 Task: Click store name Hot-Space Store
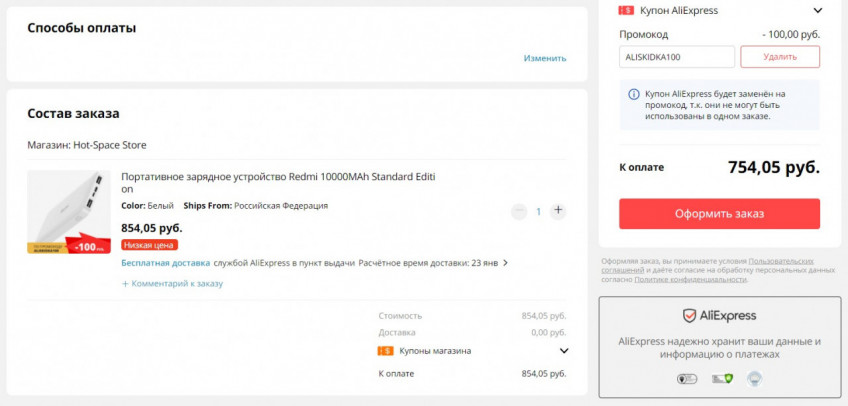point(110,145)
